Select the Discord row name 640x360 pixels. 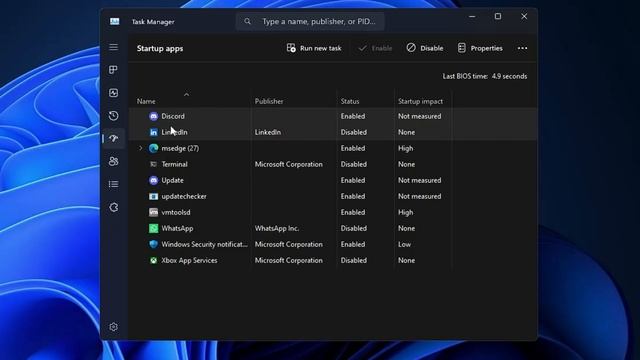(173, 116)
